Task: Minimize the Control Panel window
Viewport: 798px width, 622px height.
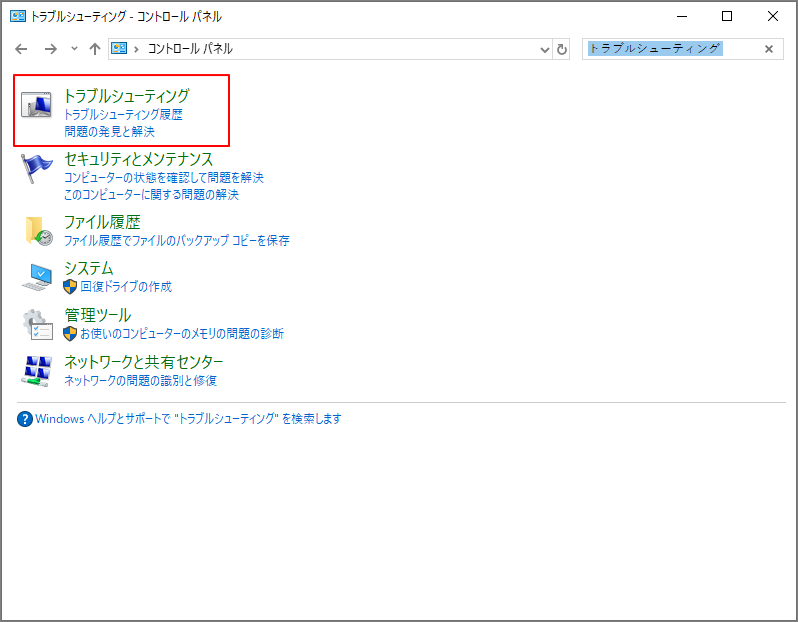Action: click(682, 16)
